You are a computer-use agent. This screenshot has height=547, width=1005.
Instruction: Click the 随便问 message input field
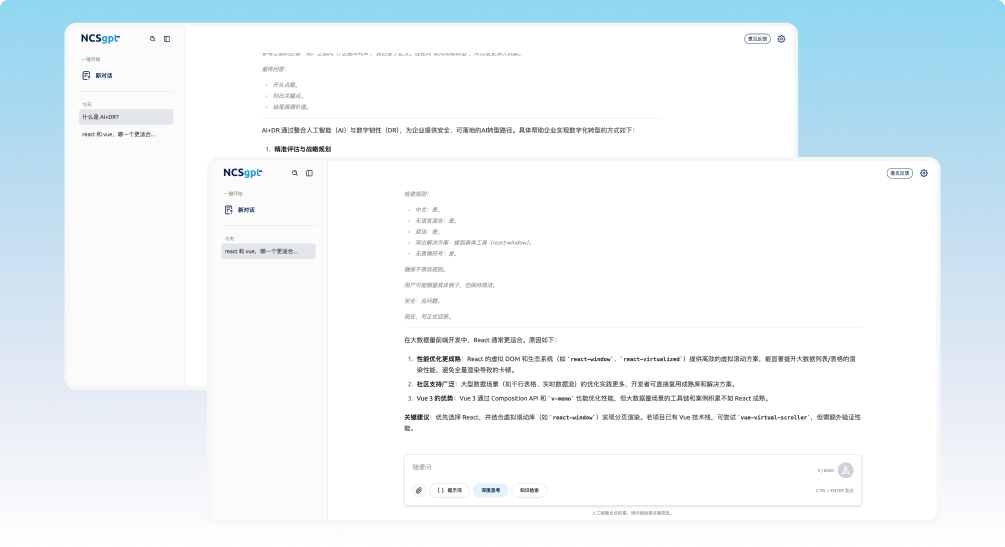[600, 467]
